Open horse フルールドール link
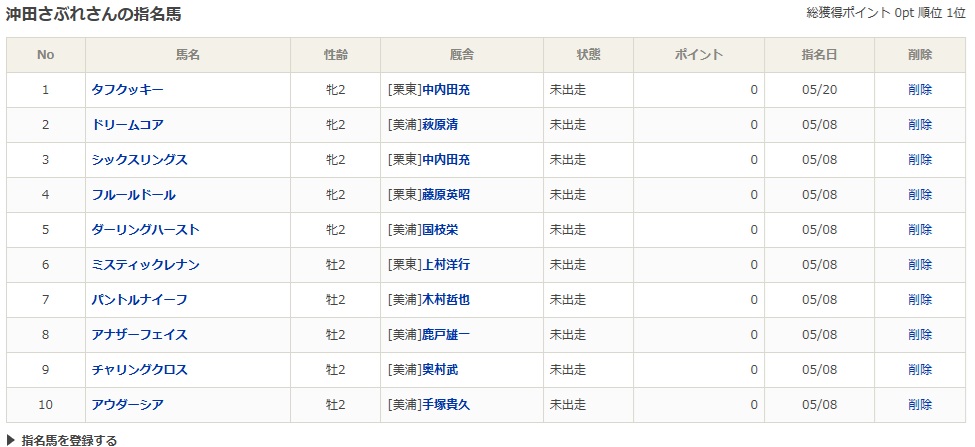975x447 pixels. (x=133, y=195)
